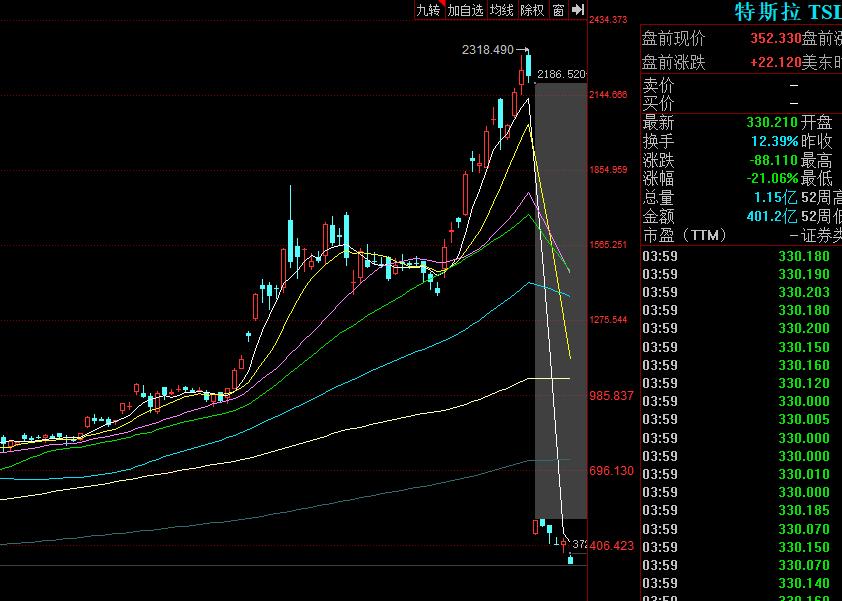Click the 涨幅 value -21.06%
The height and width of the screenshot is (601, 842).
click(772, 178)
